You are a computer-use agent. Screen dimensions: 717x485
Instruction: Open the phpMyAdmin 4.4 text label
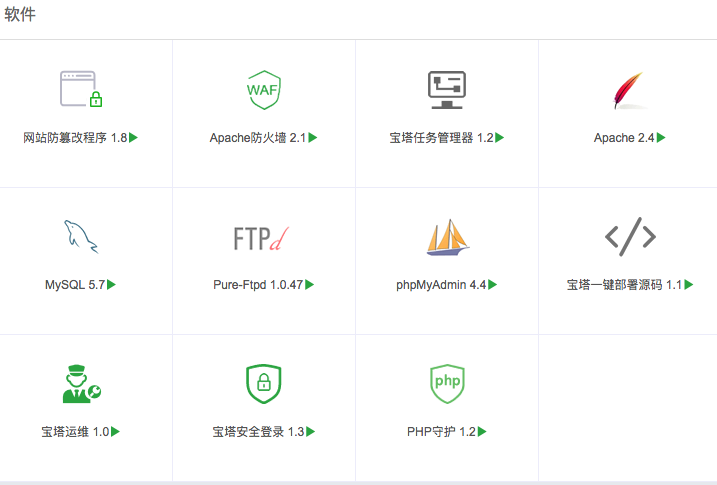point(441,285)
